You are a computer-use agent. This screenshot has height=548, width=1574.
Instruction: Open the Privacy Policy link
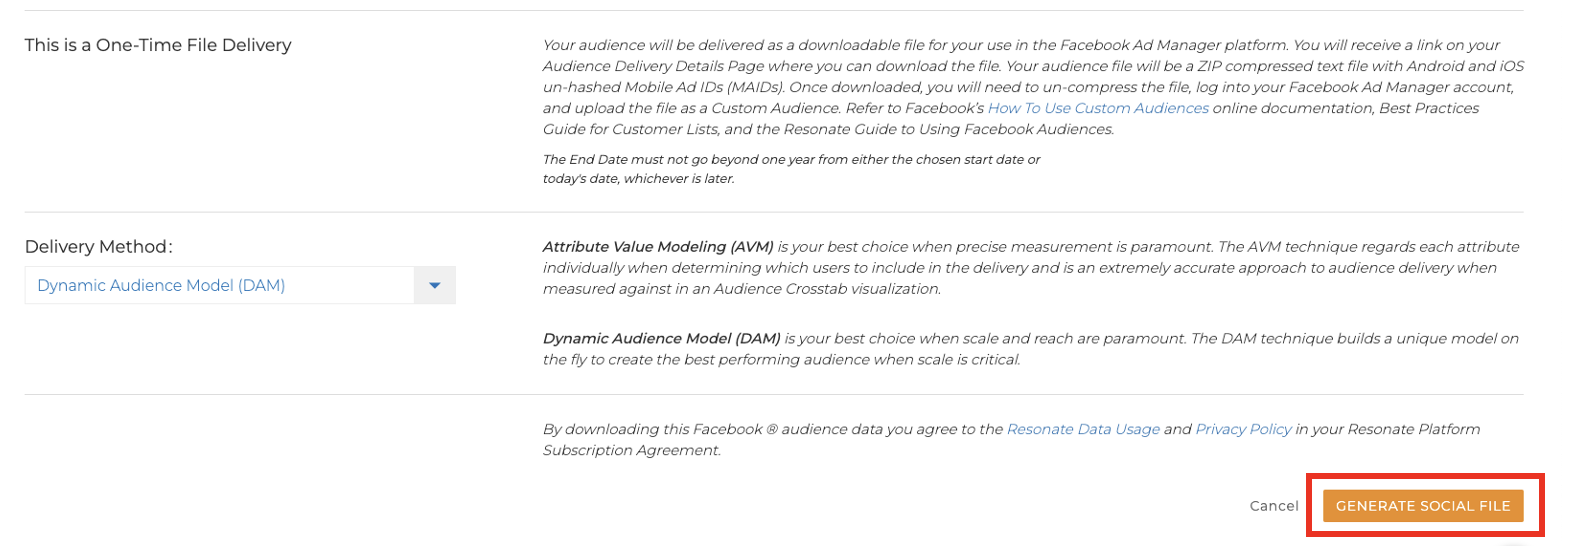(x=1243, y=429)
